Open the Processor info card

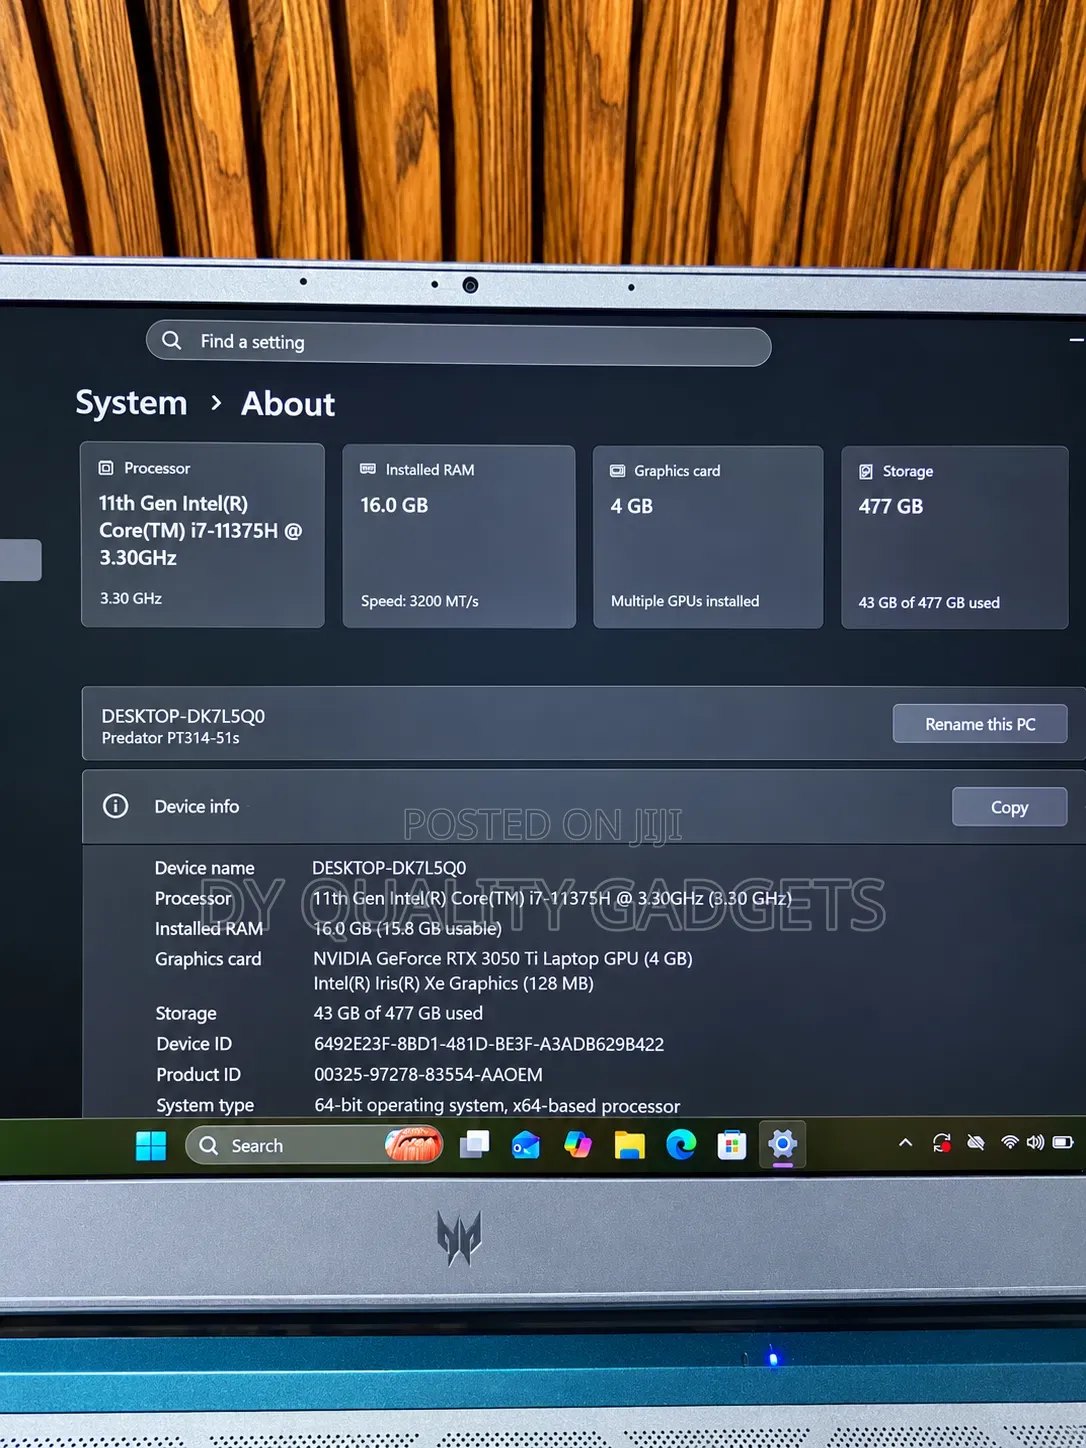(x=202, y=535)
